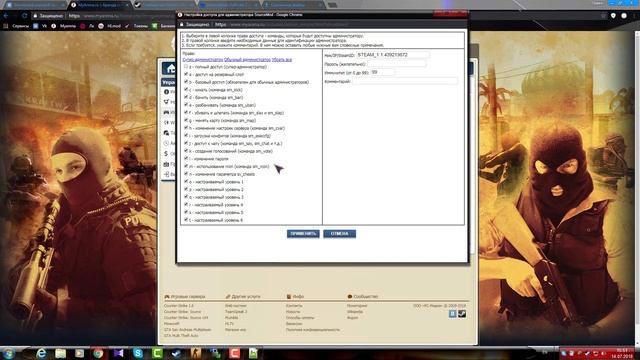Click the 'Применить' button
640x360 pixels.
pyautogui.click(x=303, y=233)
